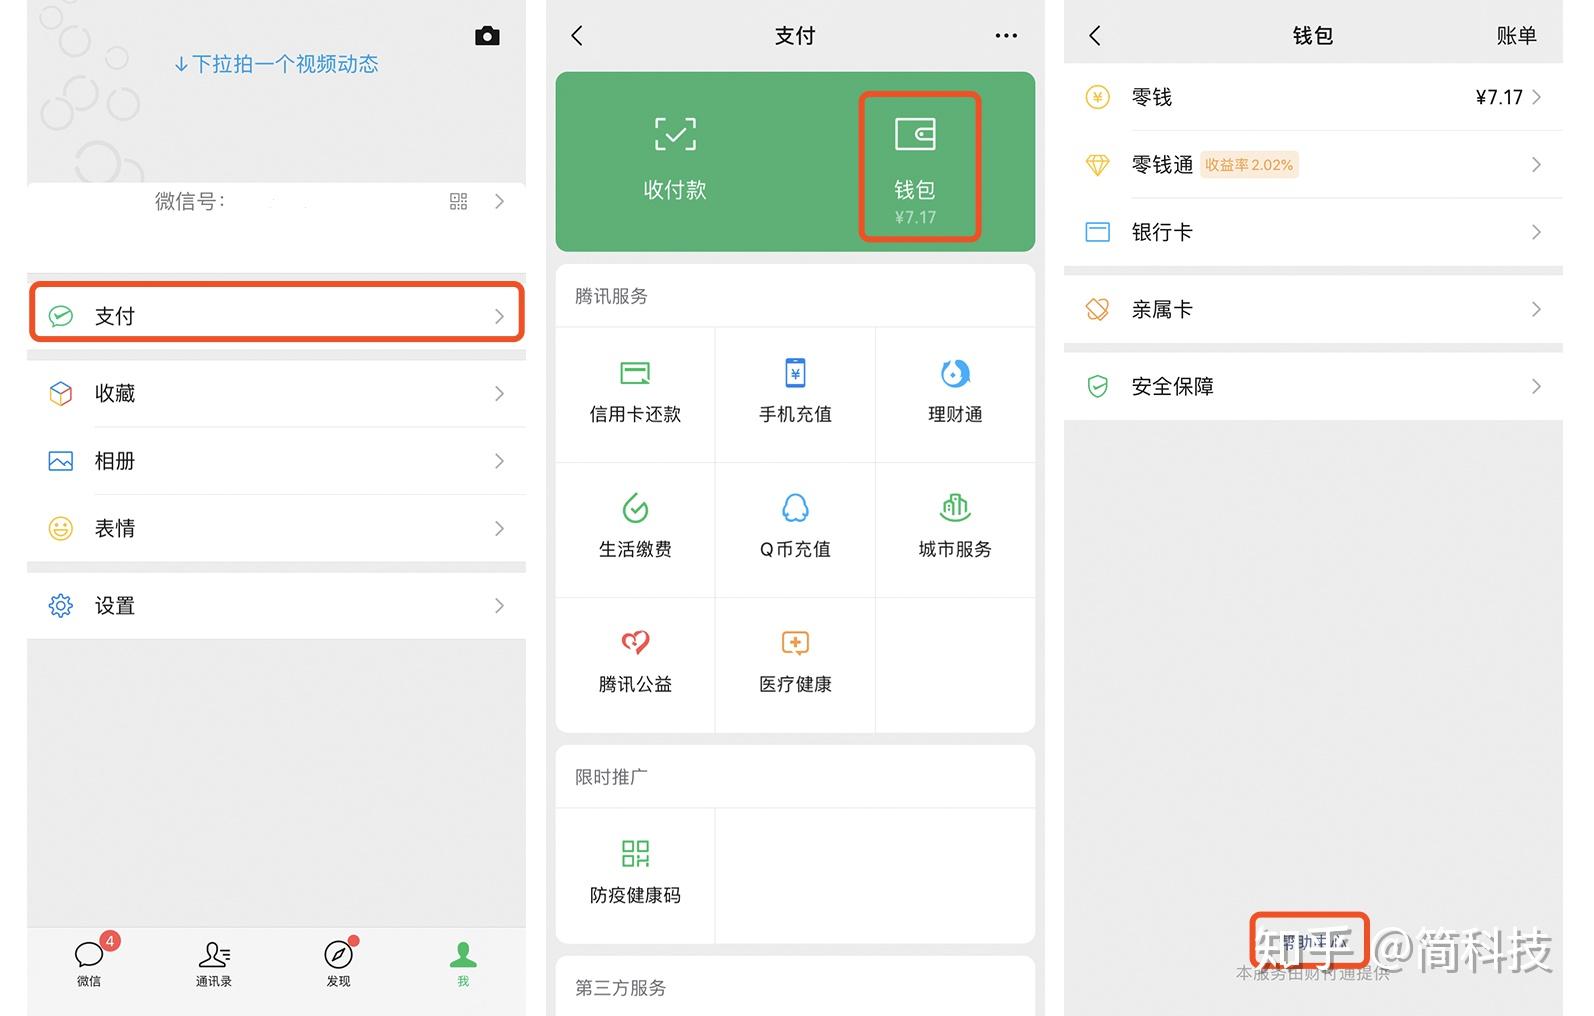Open 腾讯公益 charity service
Screen dimensions: 1594x1016
point(635,664)
